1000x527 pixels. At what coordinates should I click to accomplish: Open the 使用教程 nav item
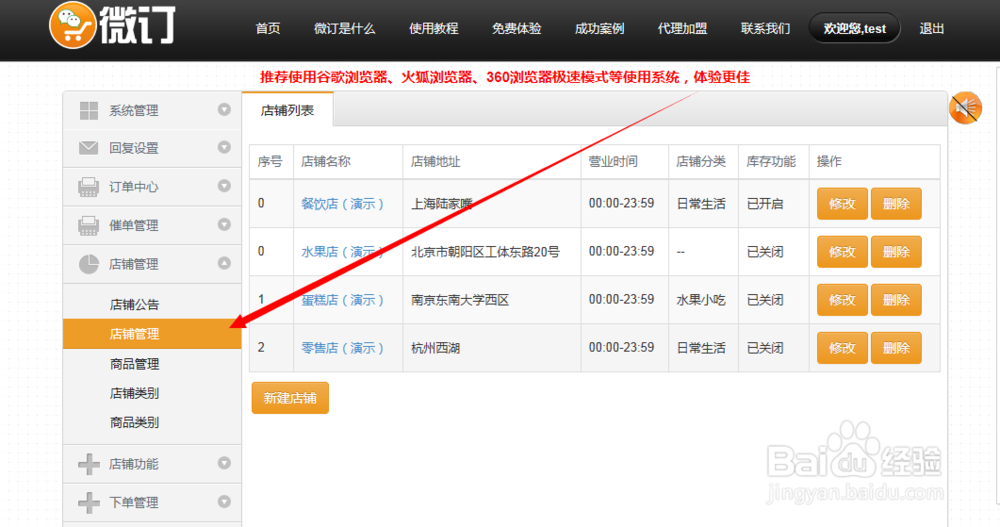tap(434, 29)
